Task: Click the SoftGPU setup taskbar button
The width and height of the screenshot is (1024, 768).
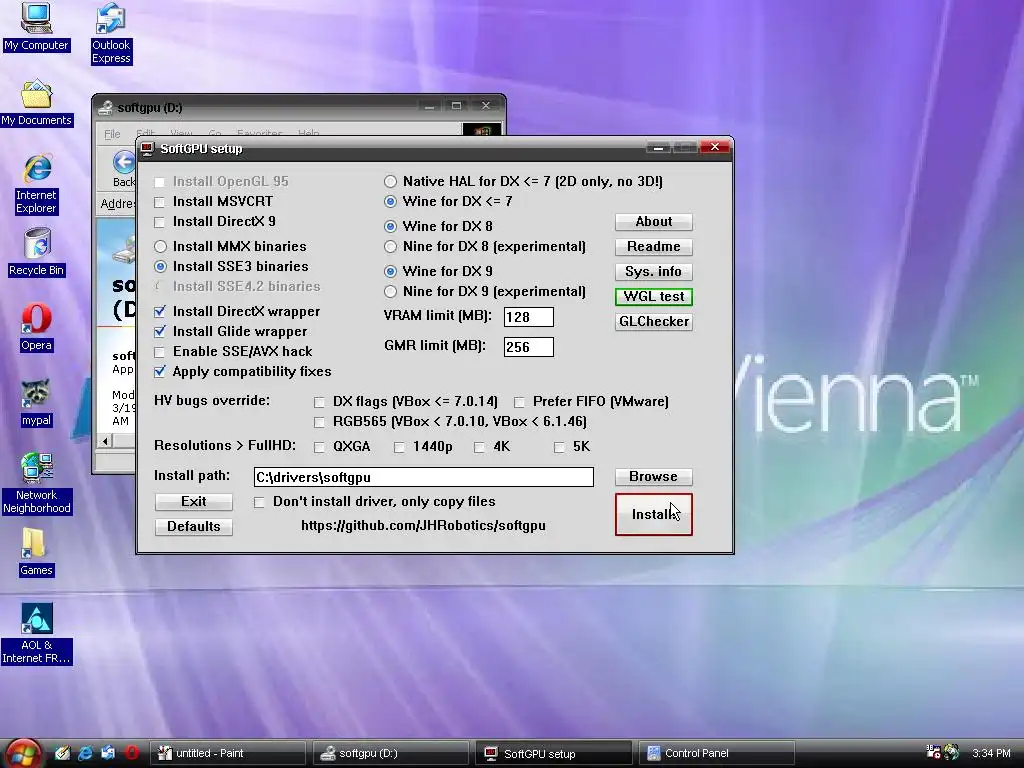Action: click(554, 754)
